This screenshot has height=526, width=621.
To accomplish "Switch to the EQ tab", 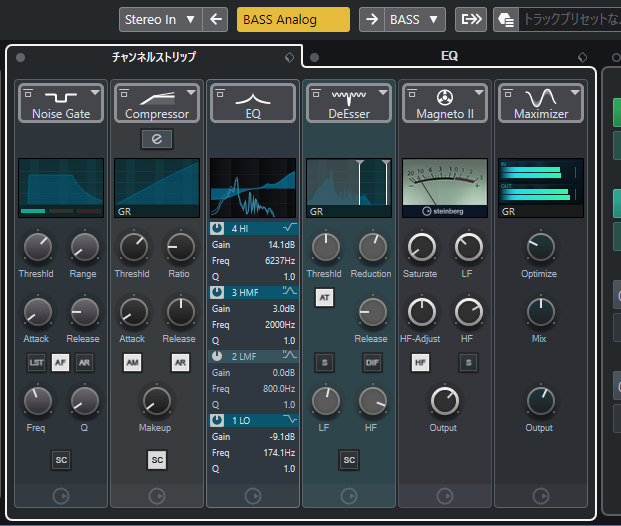I will coord(450,56).
